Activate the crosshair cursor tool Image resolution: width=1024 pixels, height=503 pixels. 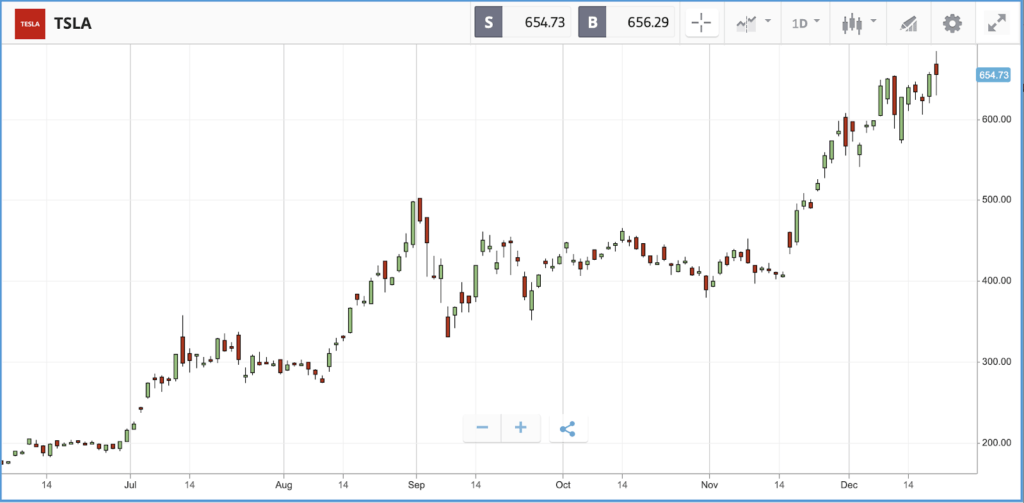[x=701, y=24]
